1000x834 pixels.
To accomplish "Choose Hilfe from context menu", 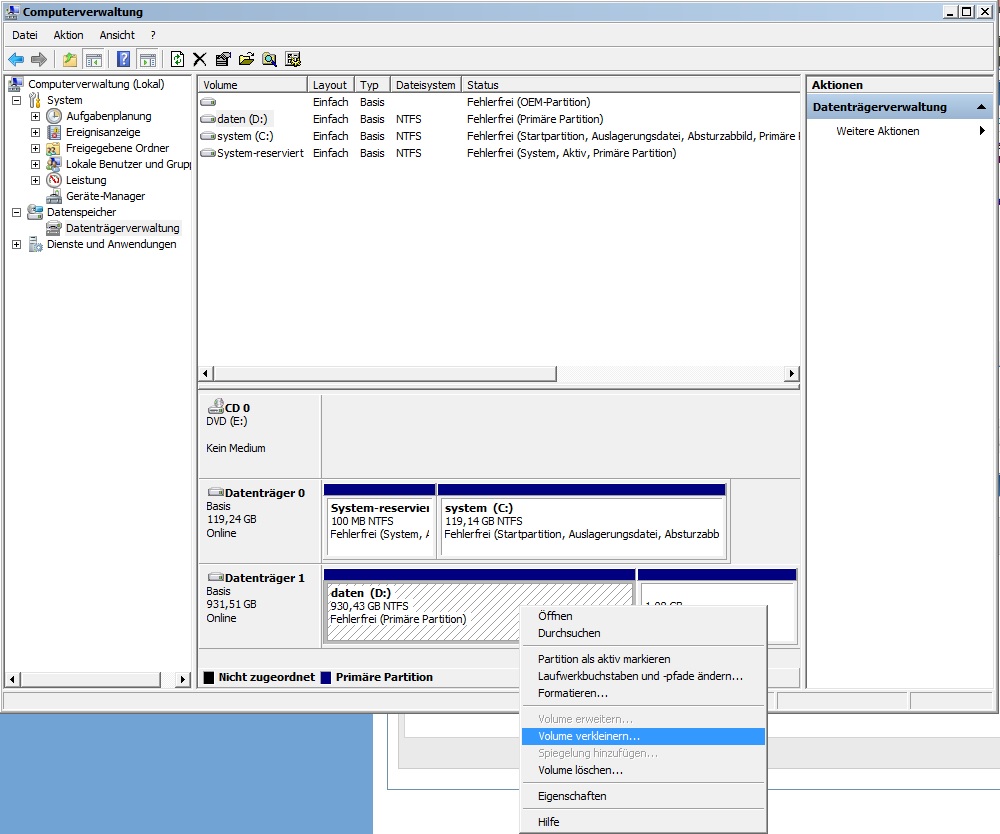I will click(x=643, y=822).
